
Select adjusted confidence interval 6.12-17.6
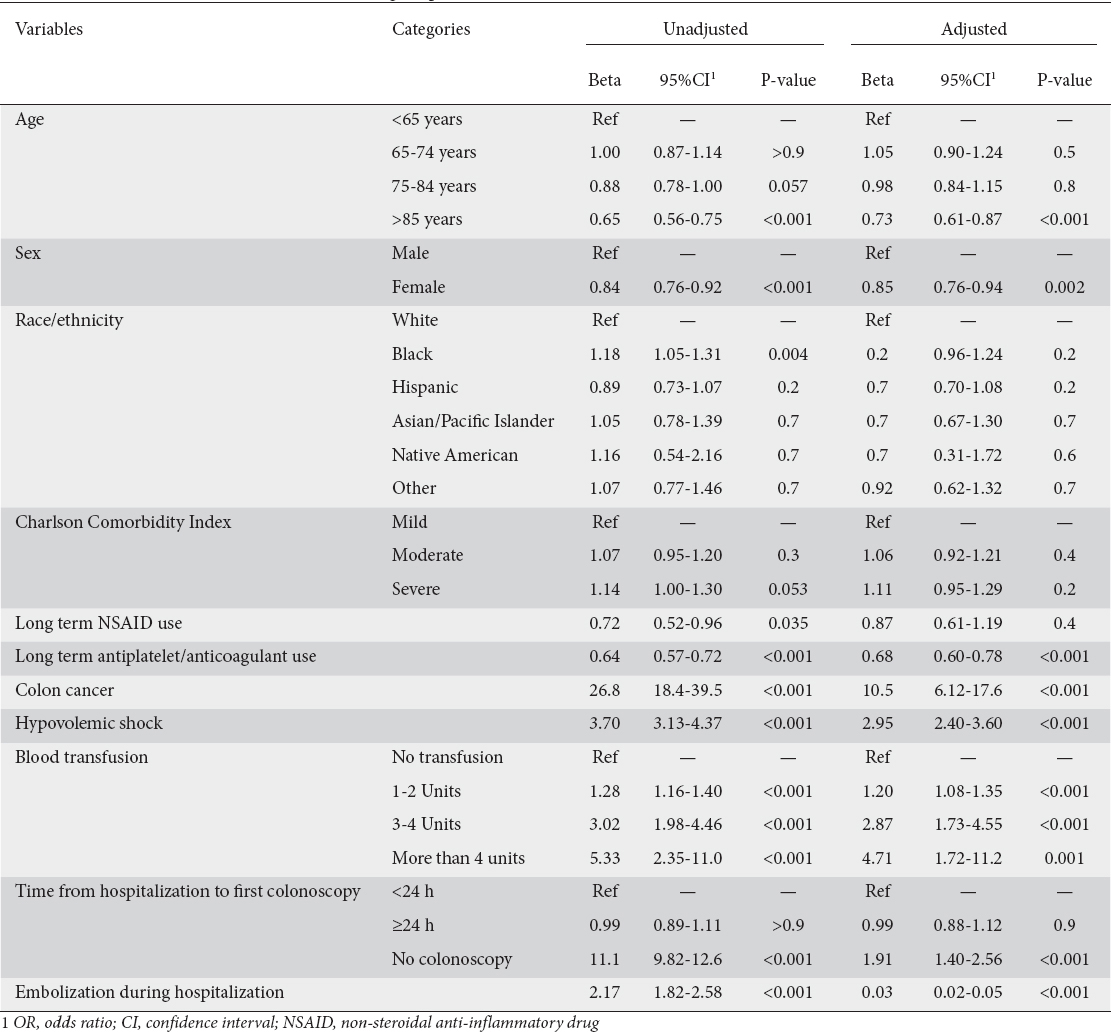pyautogui.click(x=968, y=690)
